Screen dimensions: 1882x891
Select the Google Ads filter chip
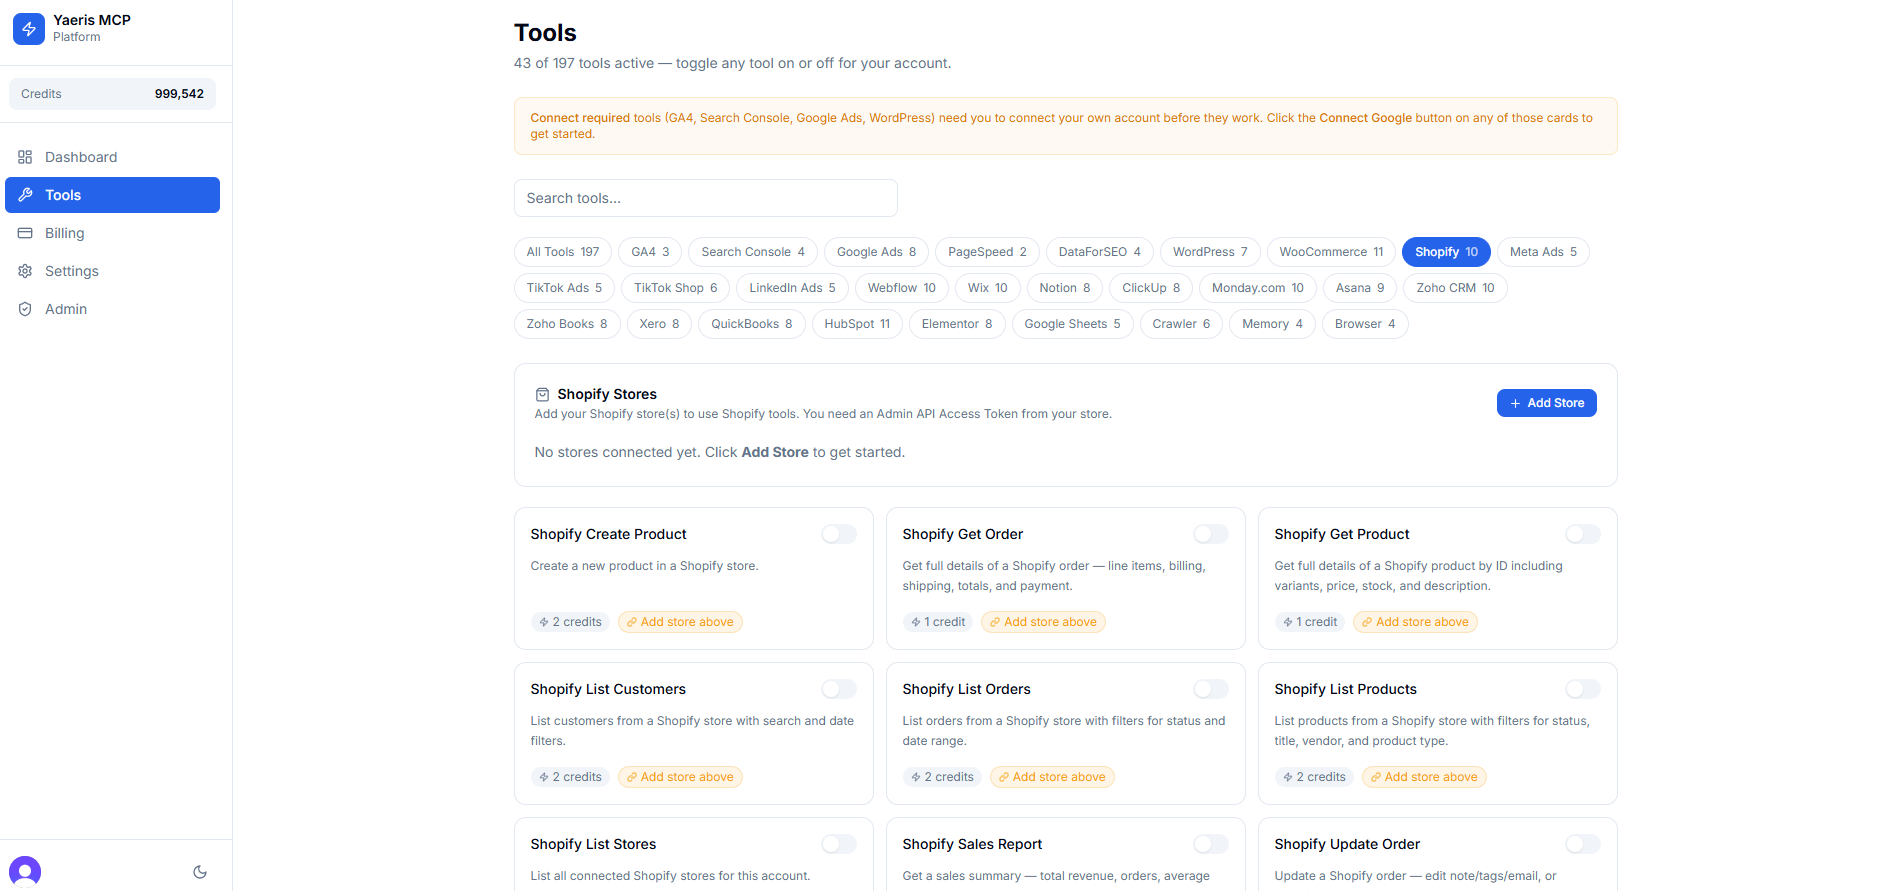(876, 252)
